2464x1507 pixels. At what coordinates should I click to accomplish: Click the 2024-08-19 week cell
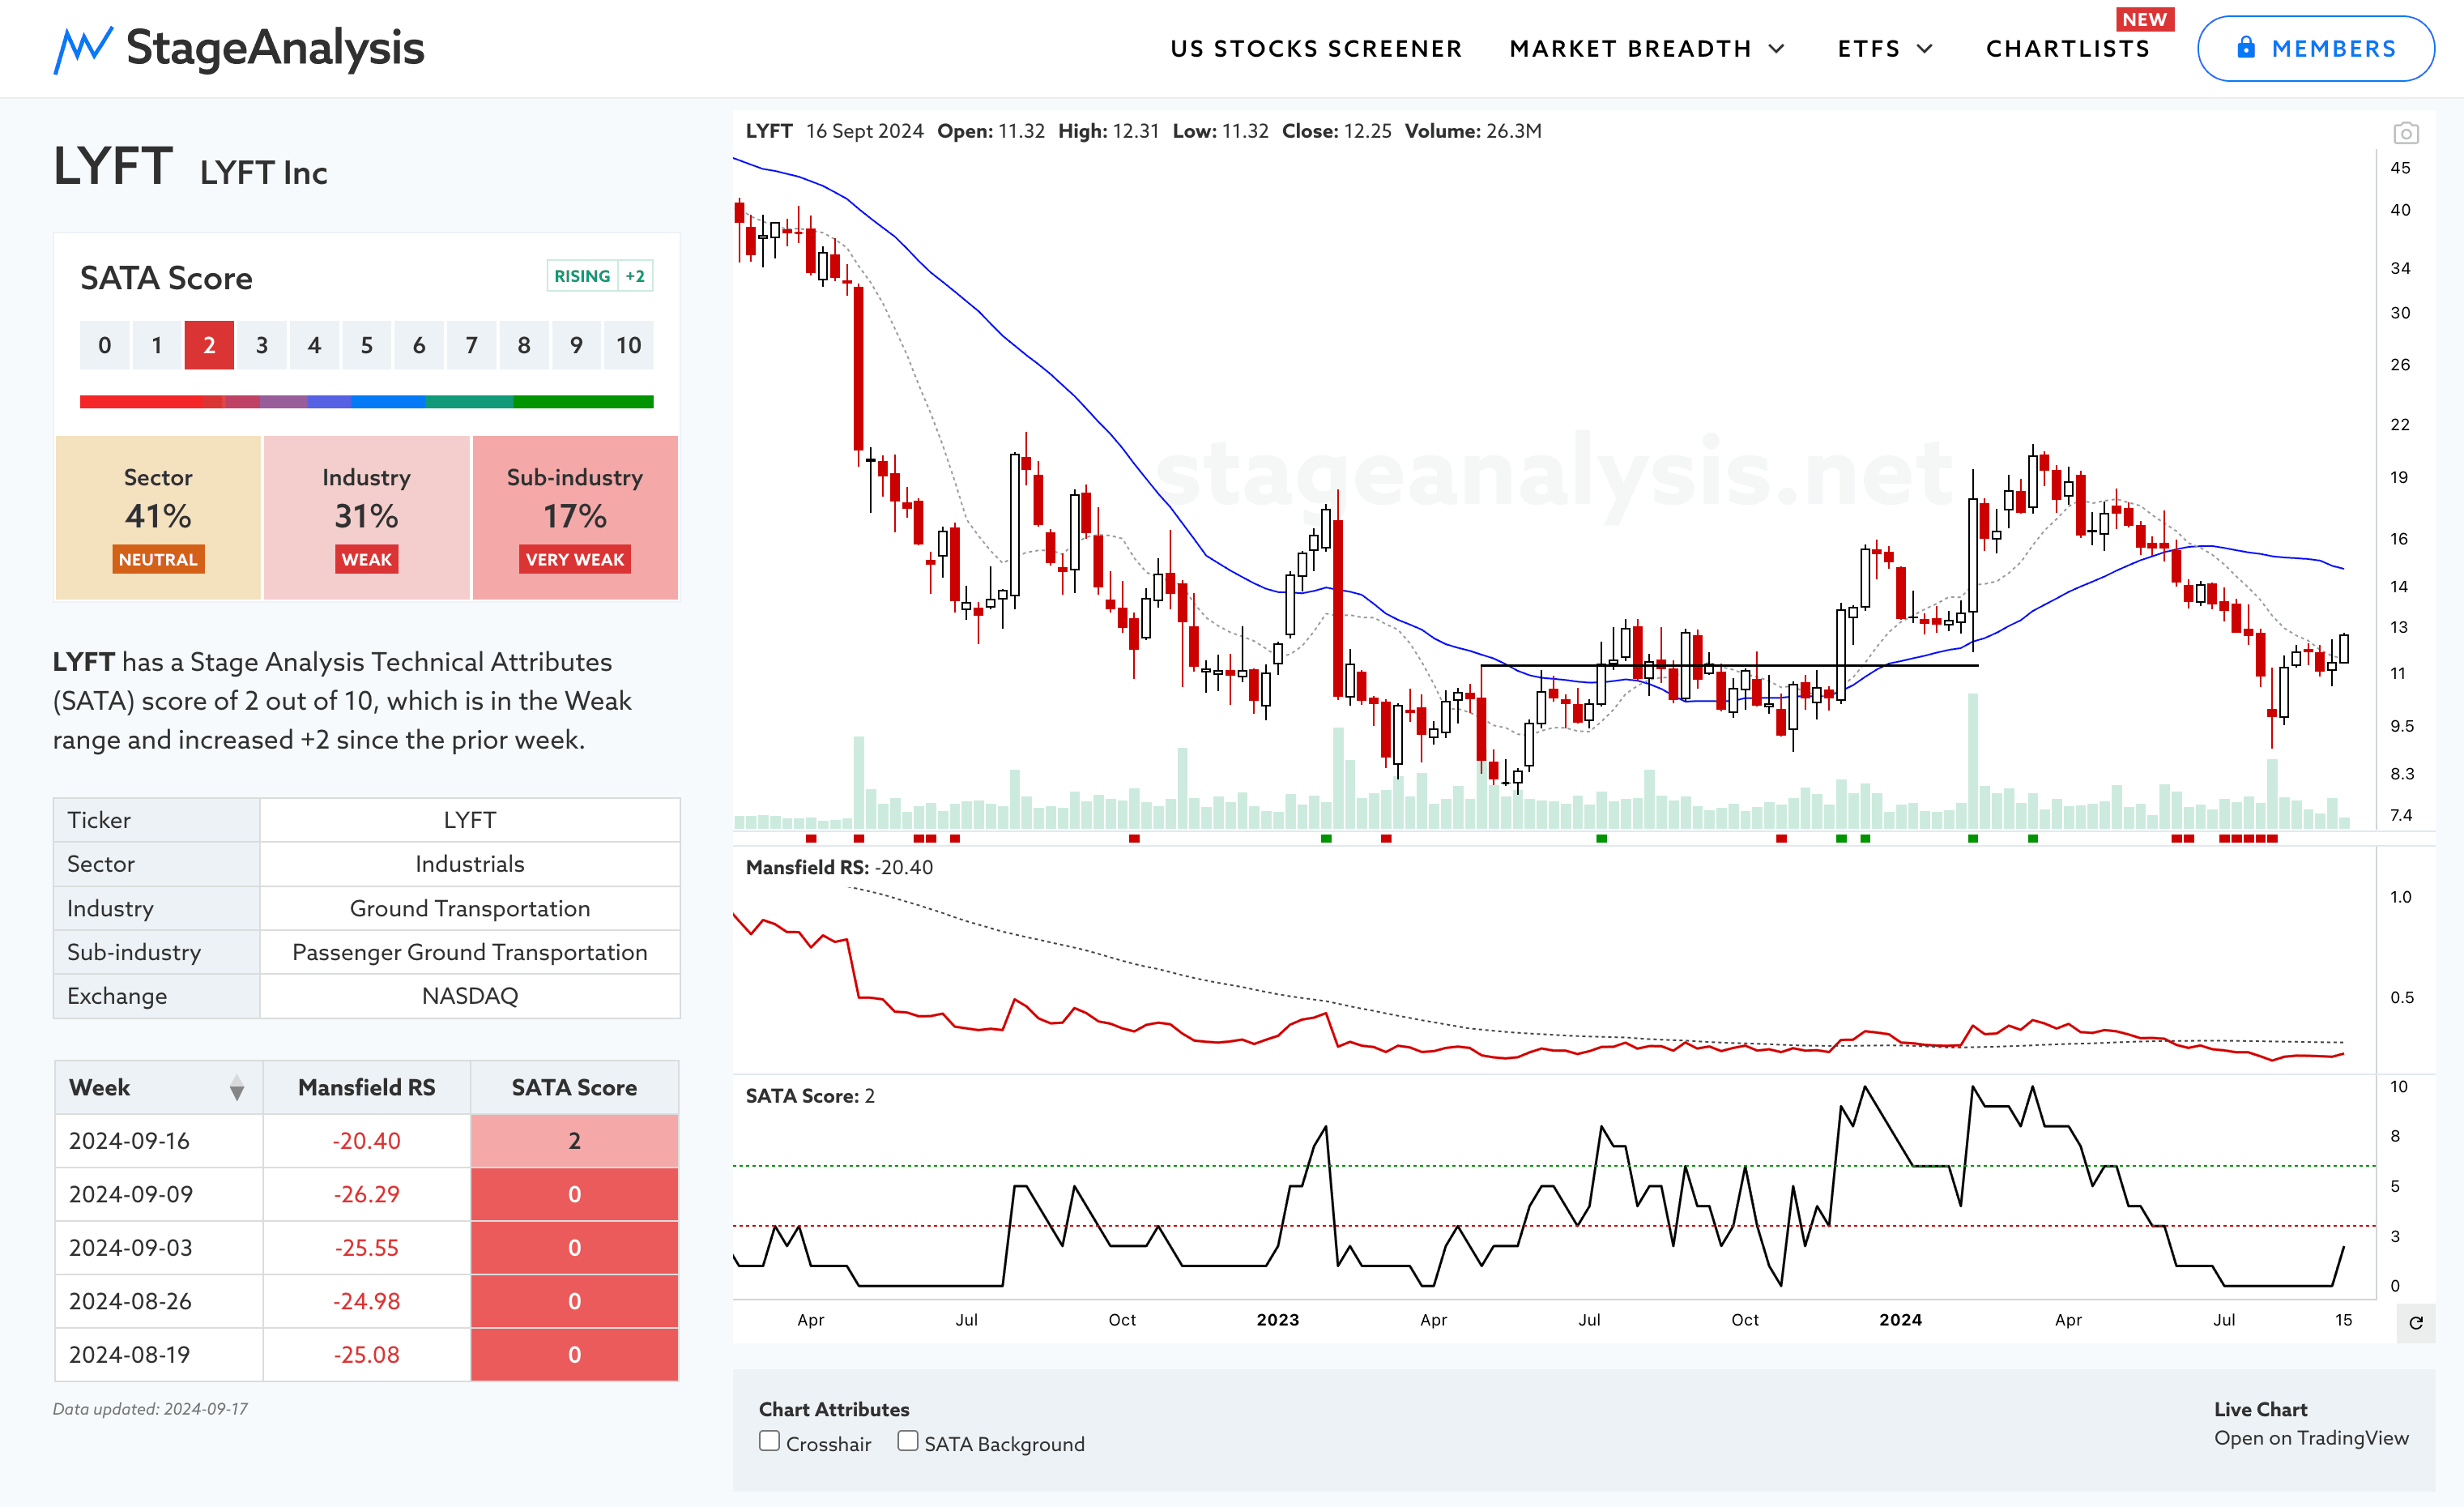coord(159,1355)
